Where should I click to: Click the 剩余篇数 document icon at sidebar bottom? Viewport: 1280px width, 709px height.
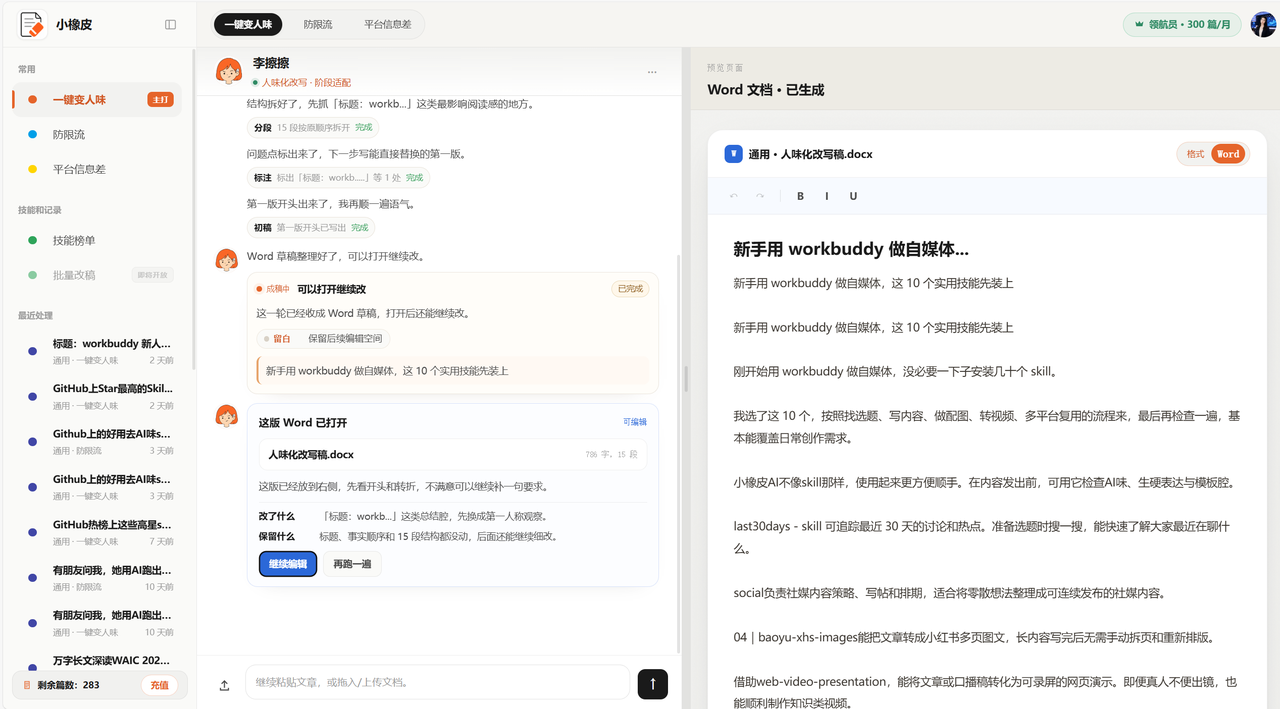pyautogui.click(x=27, y=685)
